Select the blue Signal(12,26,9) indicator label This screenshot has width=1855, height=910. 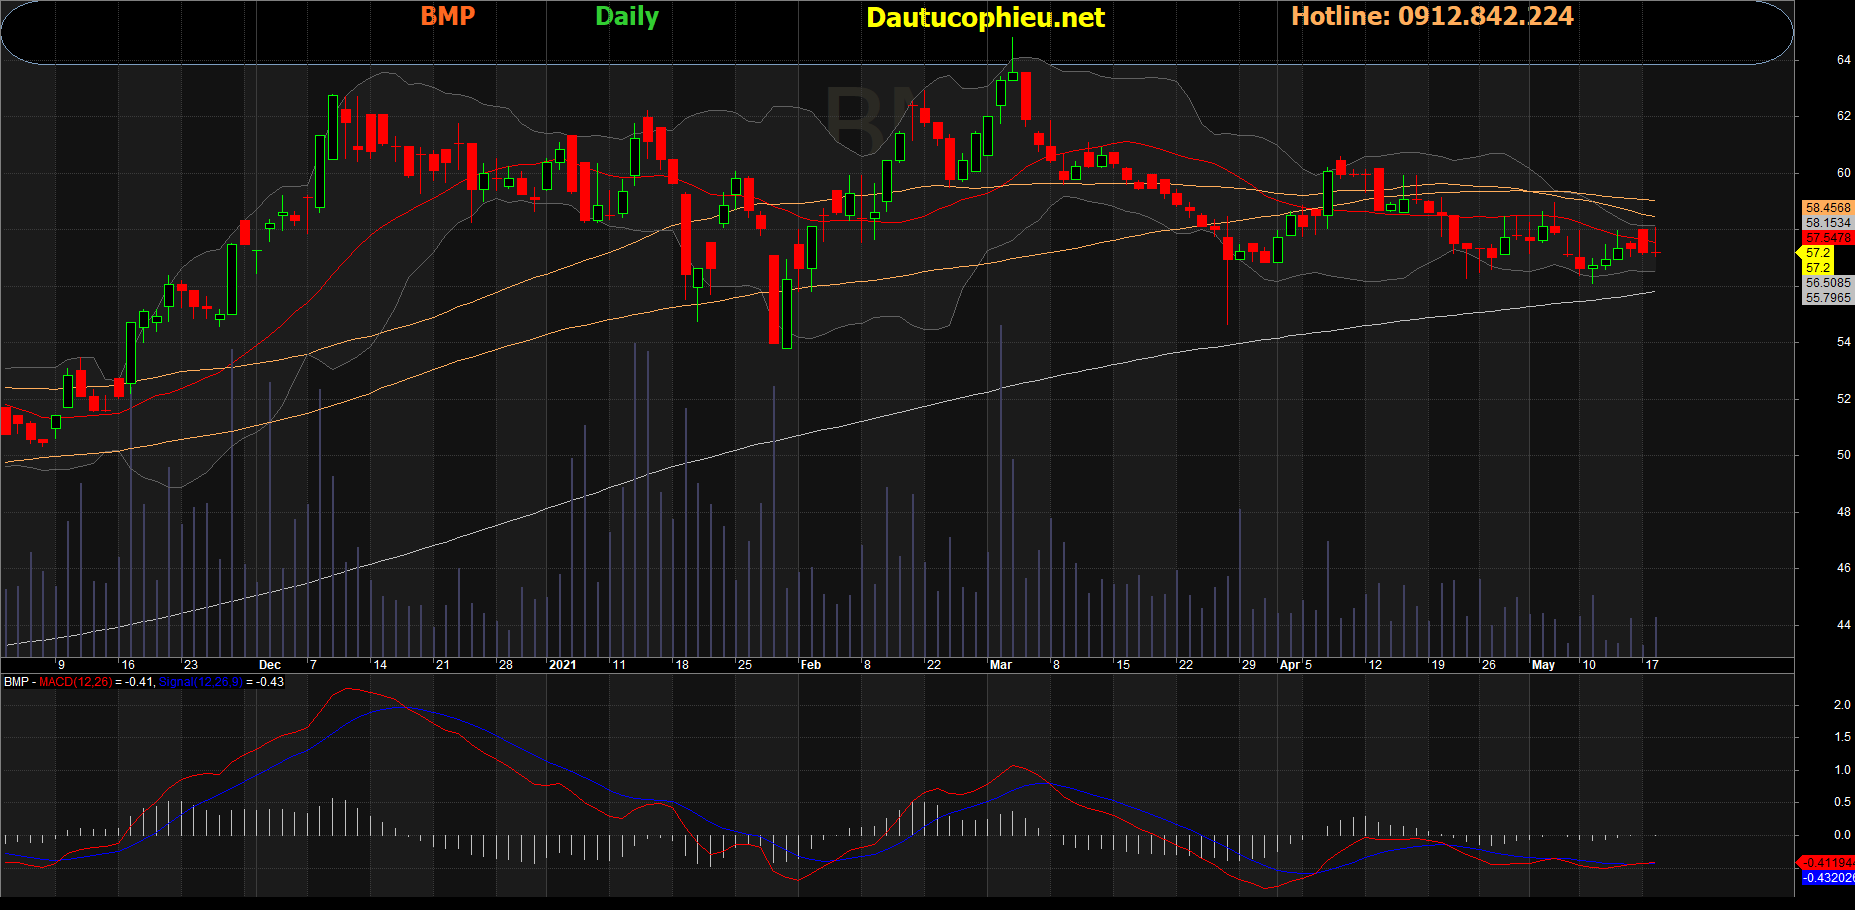coord(200,682)
